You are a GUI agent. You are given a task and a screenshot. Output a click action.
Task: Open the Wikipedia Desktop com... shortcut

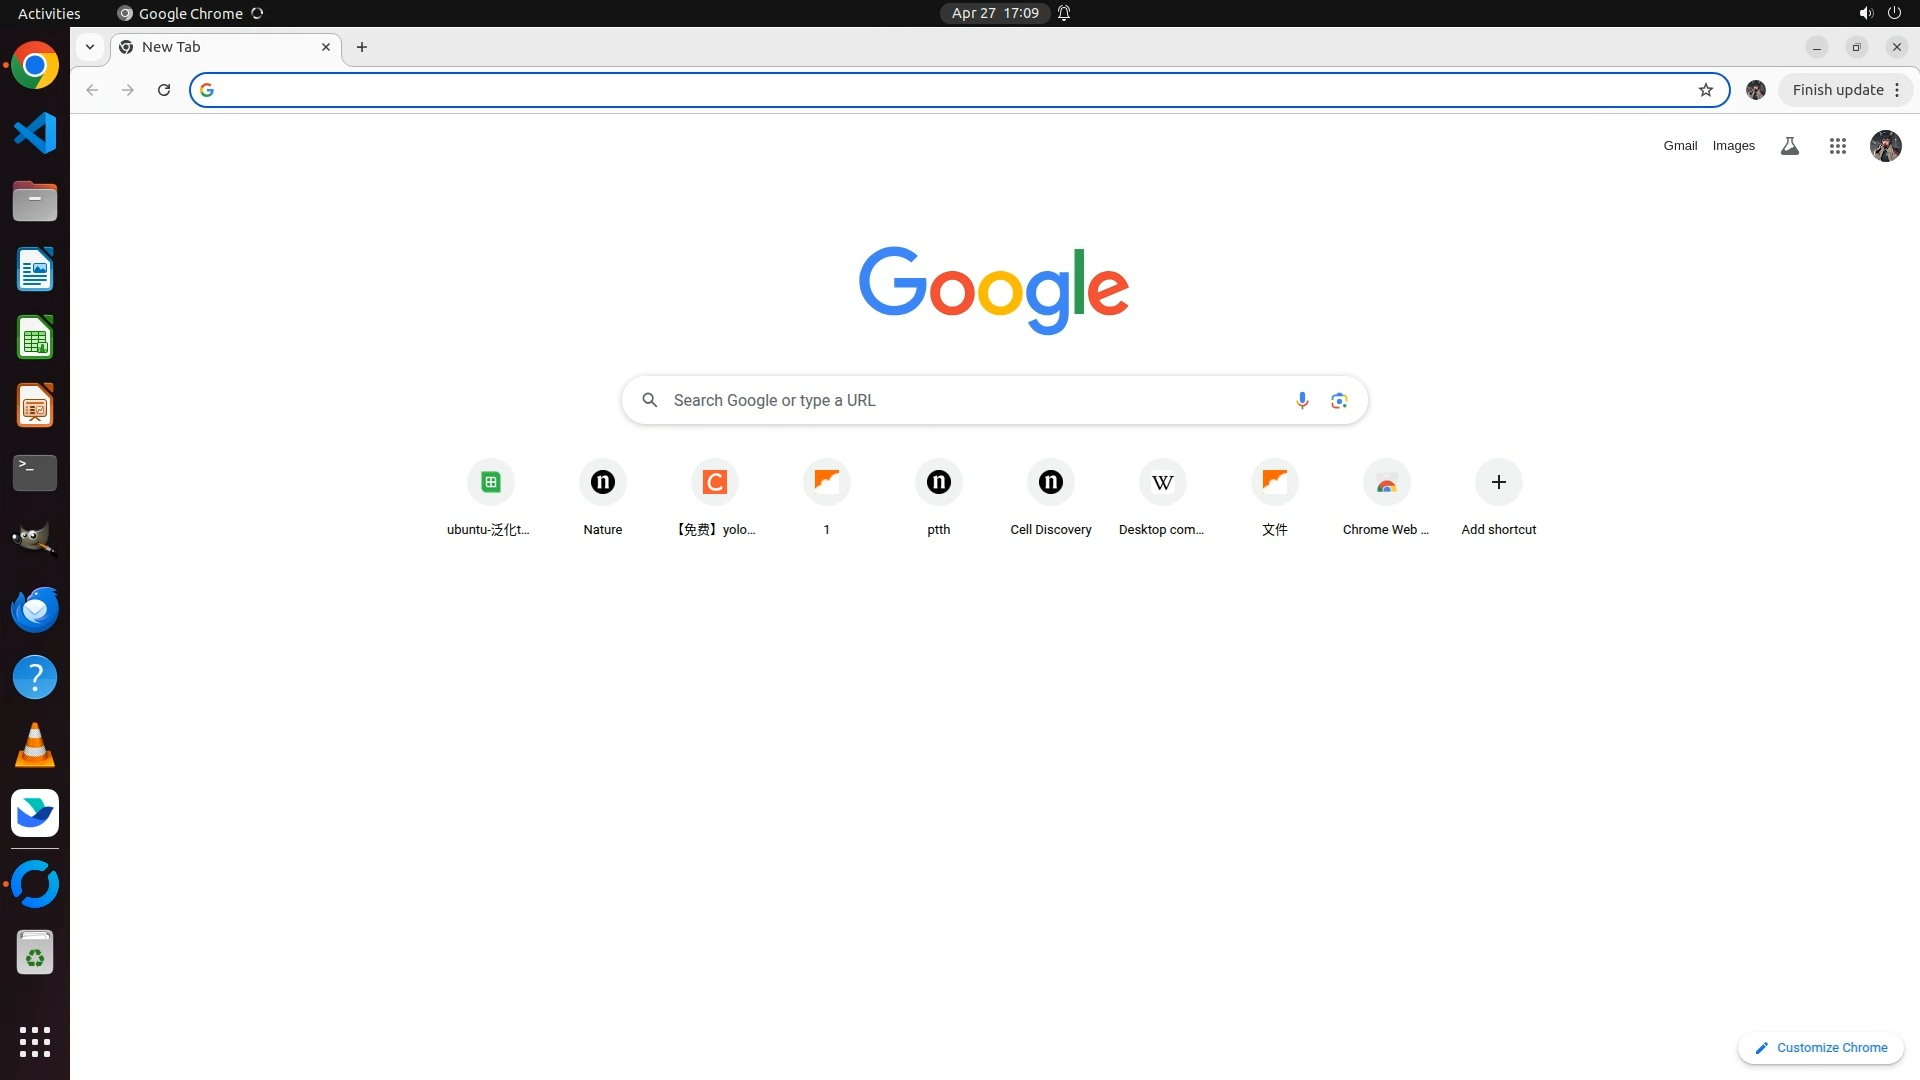1162,483
